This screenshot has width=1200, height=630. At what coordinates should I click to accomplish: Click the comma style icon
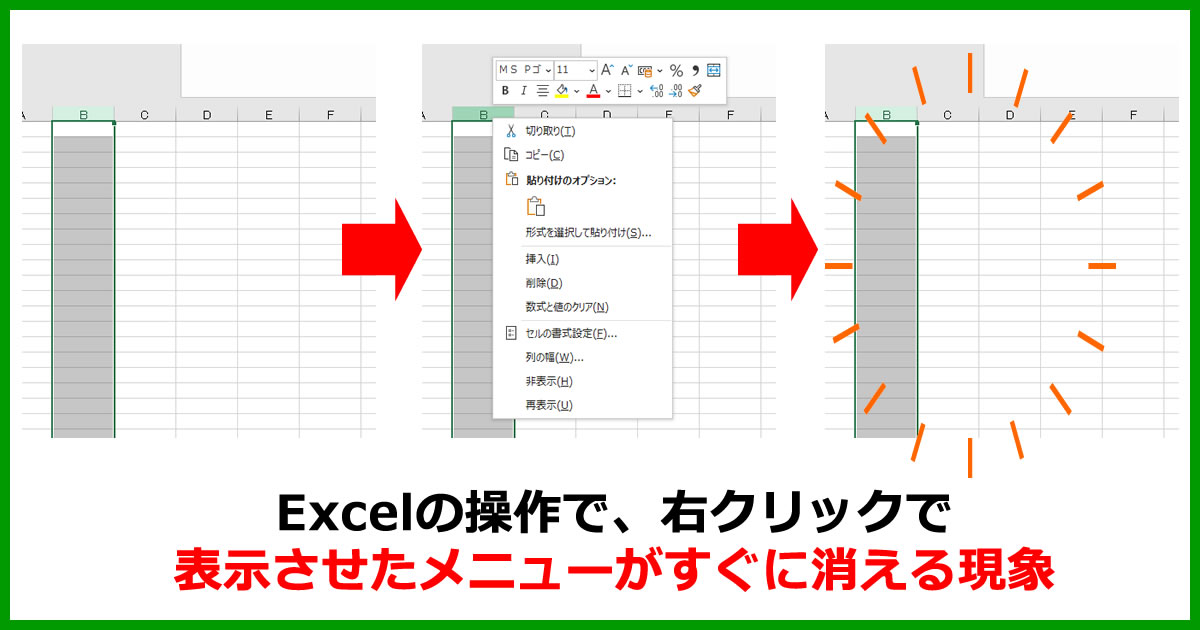(x=695, y=70)
